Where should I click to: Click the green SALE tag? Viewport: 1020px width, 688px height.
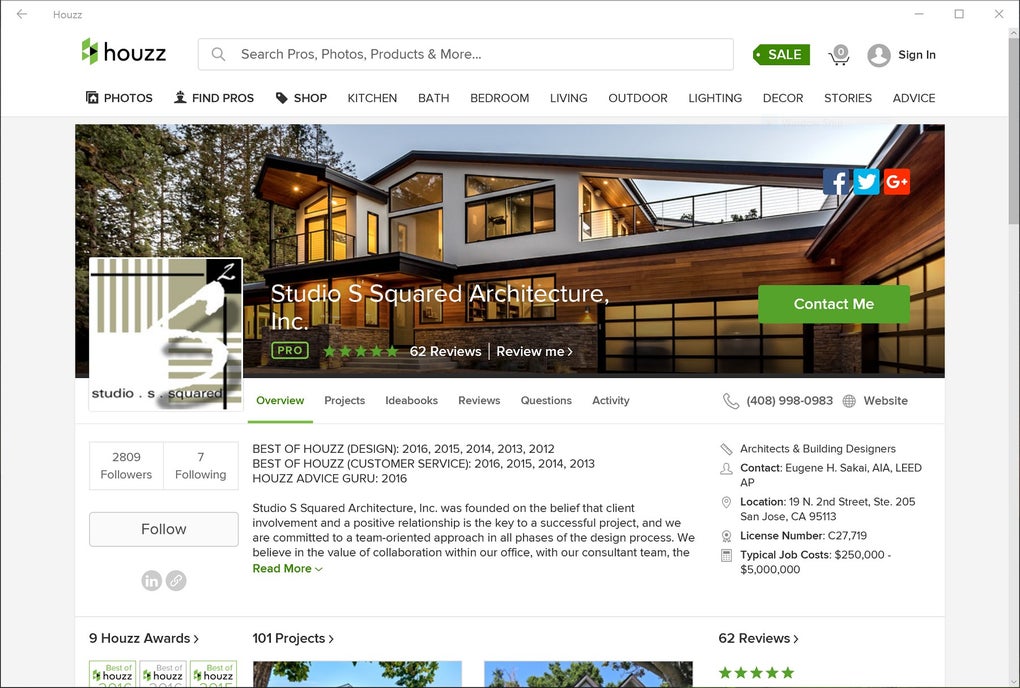click(x=781, y=55)
